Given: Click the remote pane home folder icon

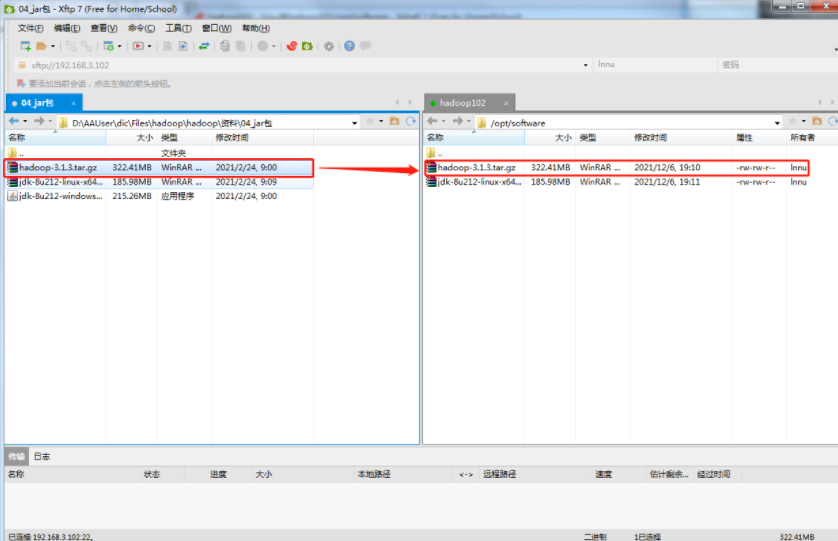Looking at the screenshot, I should tap(817, 121).
